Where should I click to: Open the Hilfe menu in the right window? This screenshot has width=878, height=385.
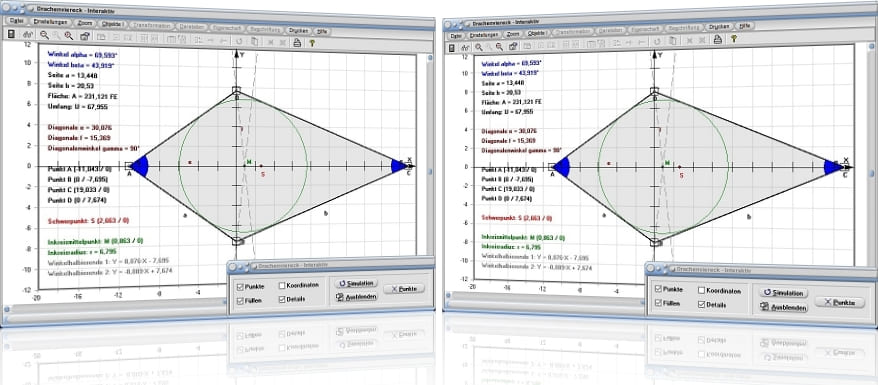click(x=745, y=25)
